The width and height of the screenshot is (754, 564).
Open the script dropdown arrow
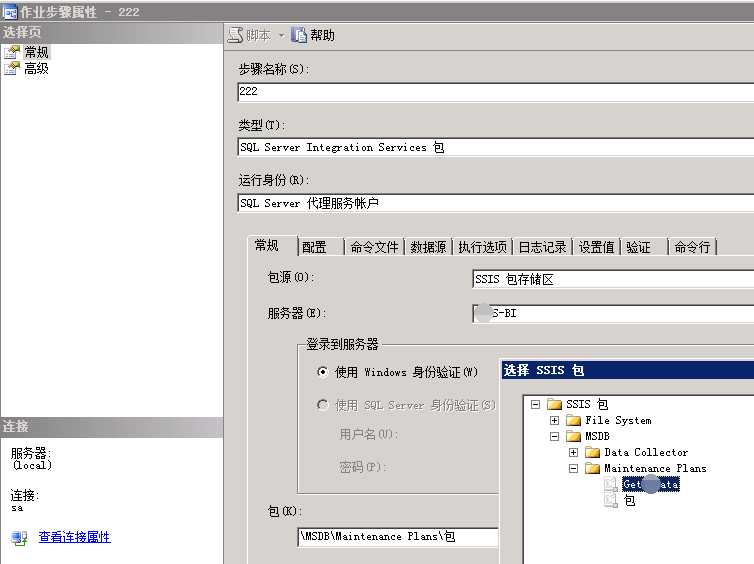(x=282, y=36)
